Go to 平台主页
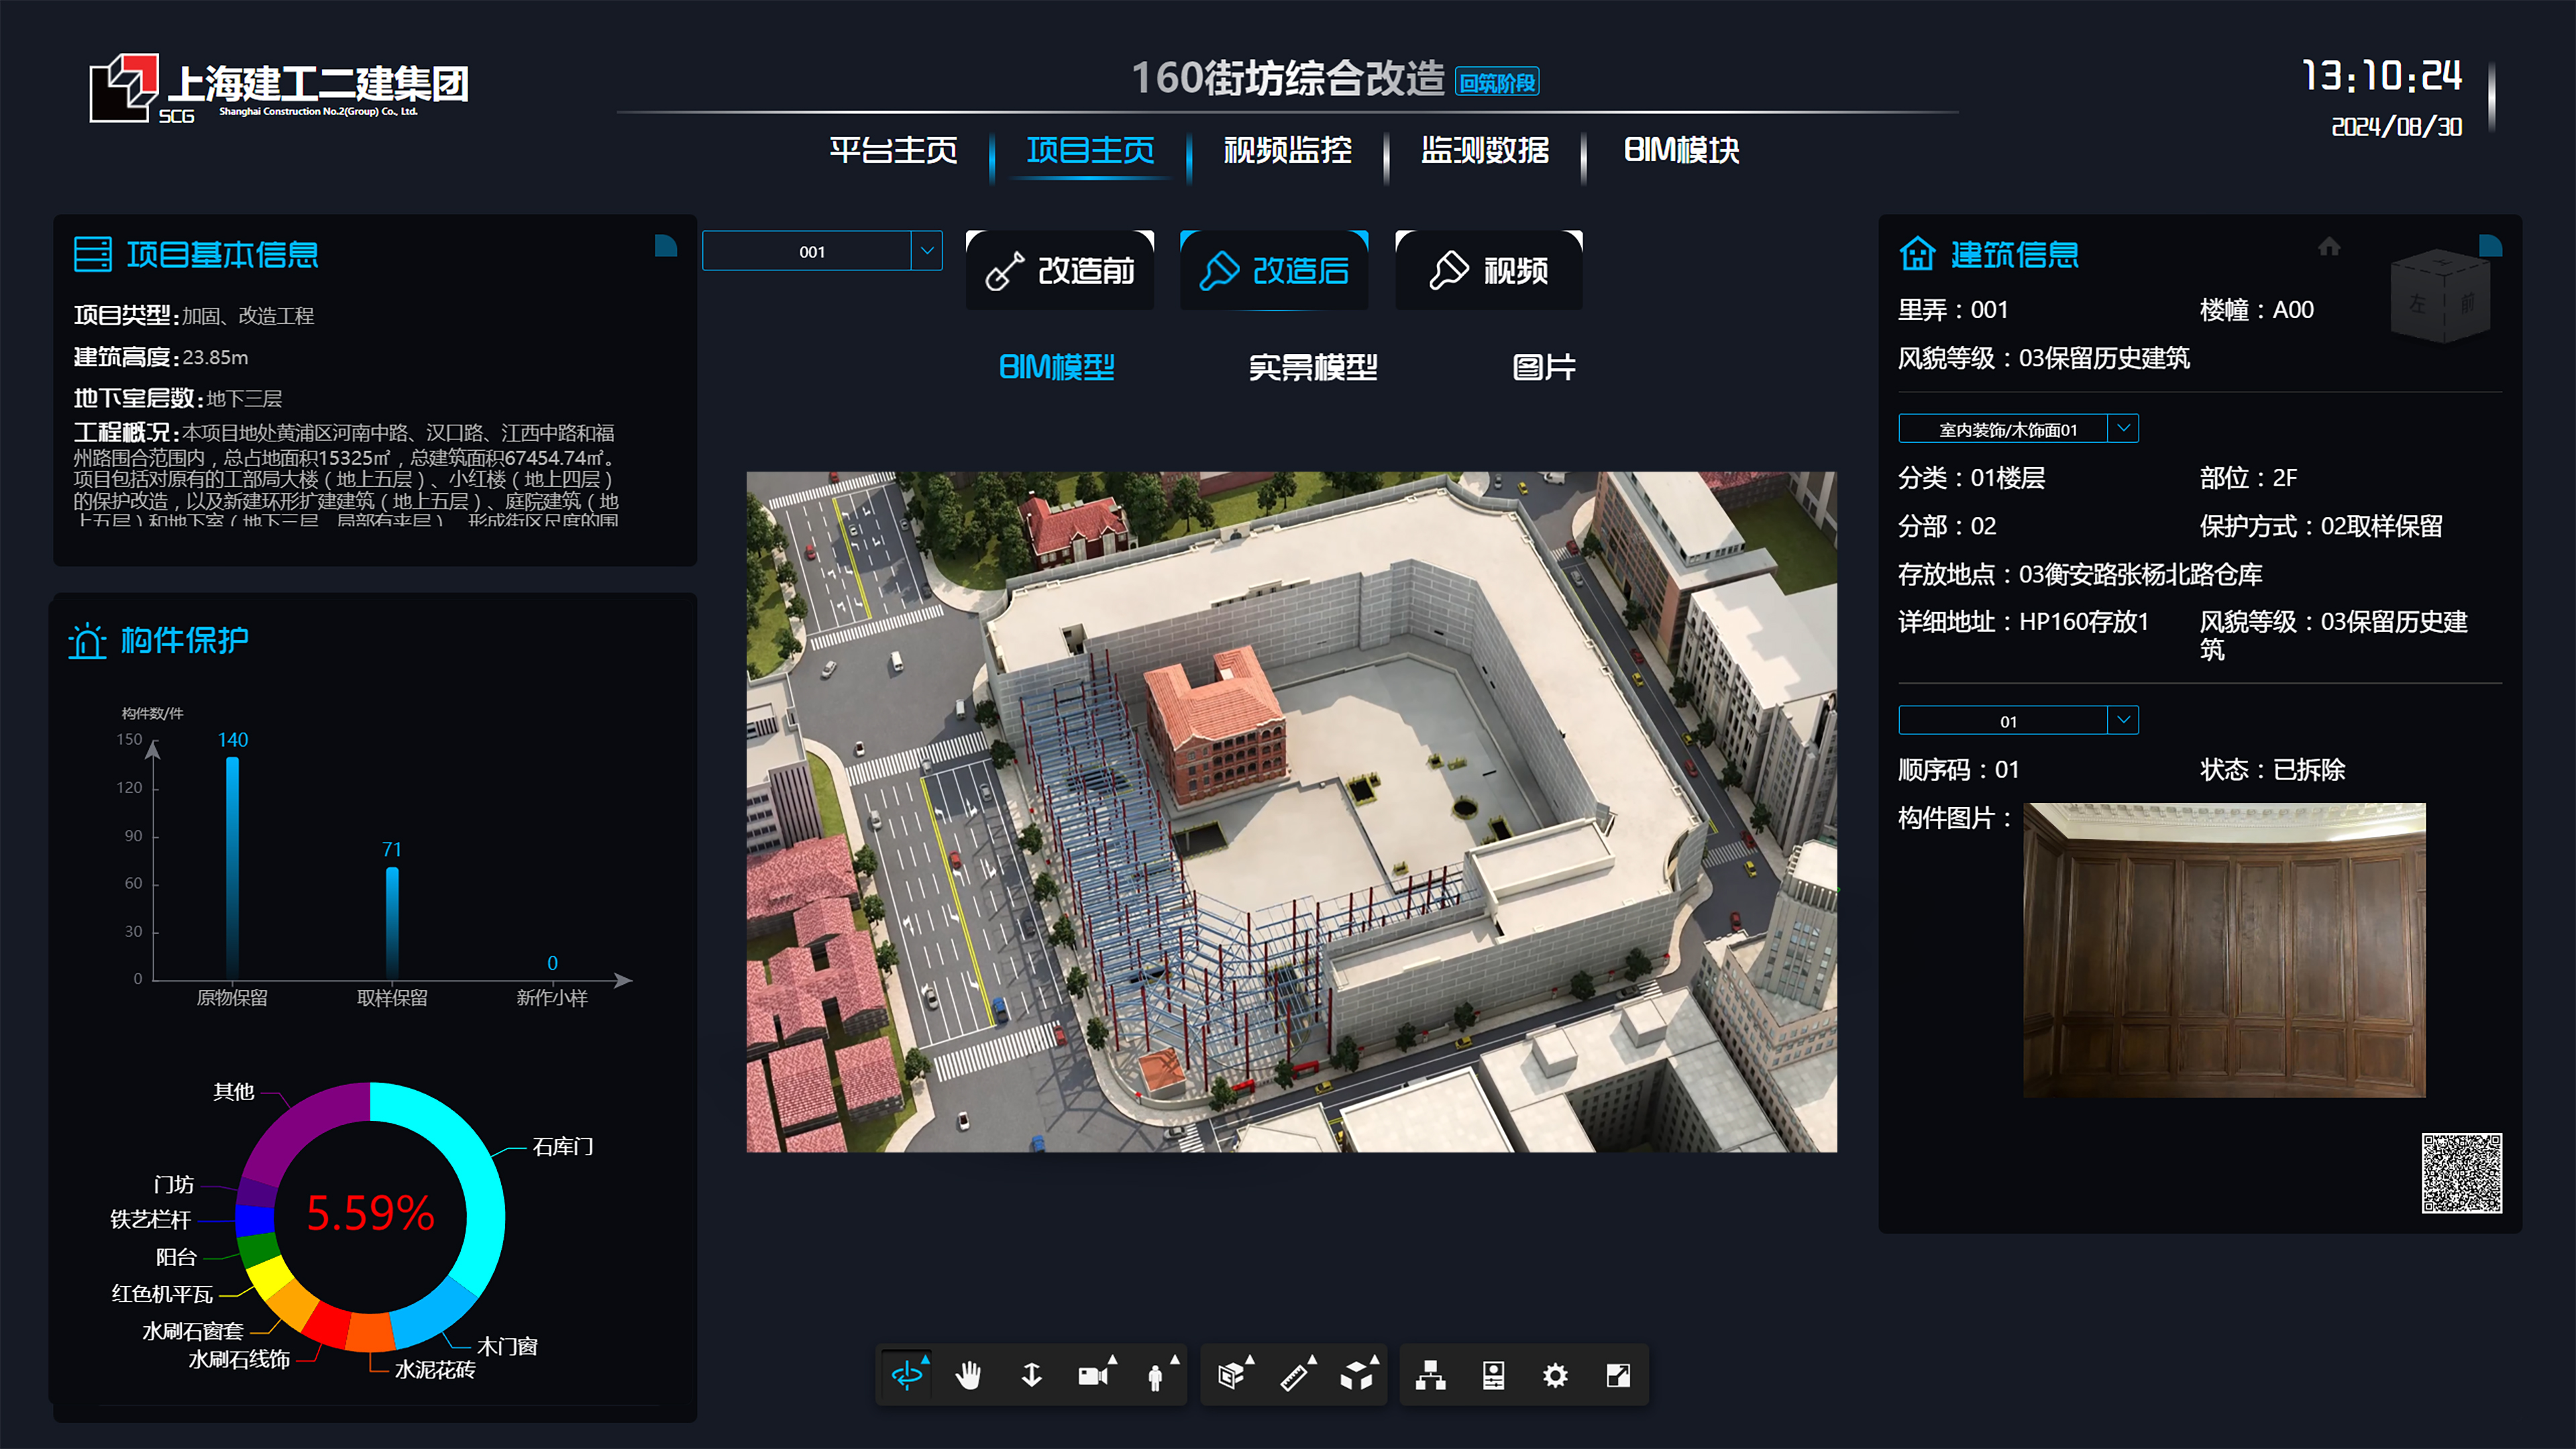2576x1449 pixels. tap(893, 150)
